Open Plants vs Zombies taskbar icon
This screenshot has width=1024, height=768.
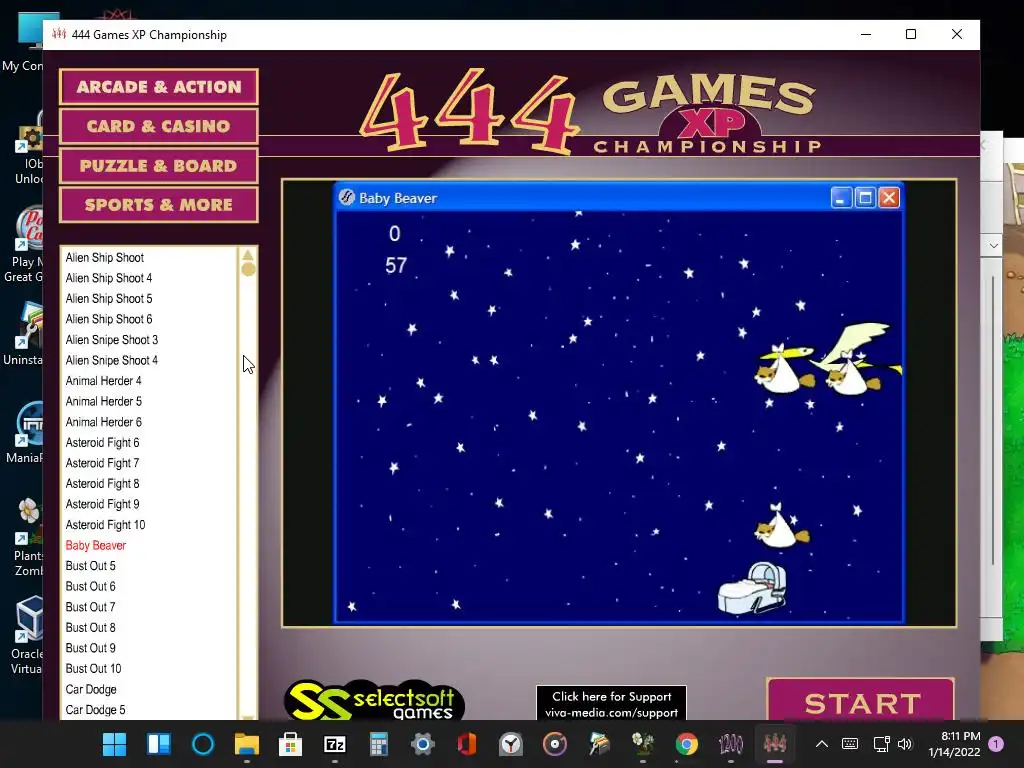click(x=643, y=744)
